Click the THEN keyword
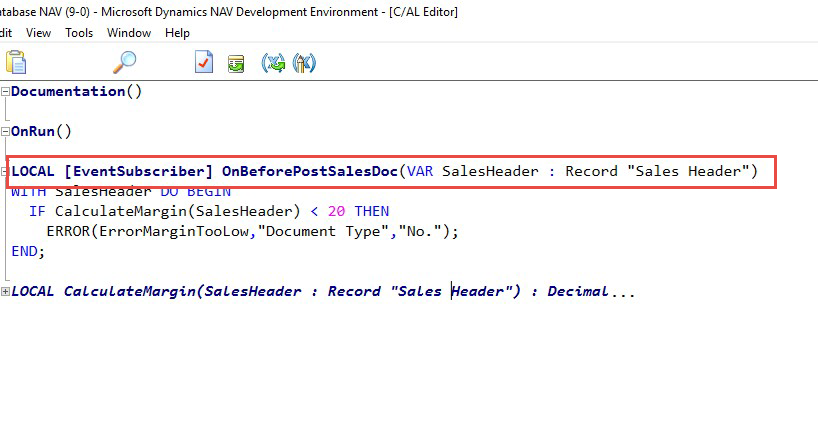 (371, 211)
